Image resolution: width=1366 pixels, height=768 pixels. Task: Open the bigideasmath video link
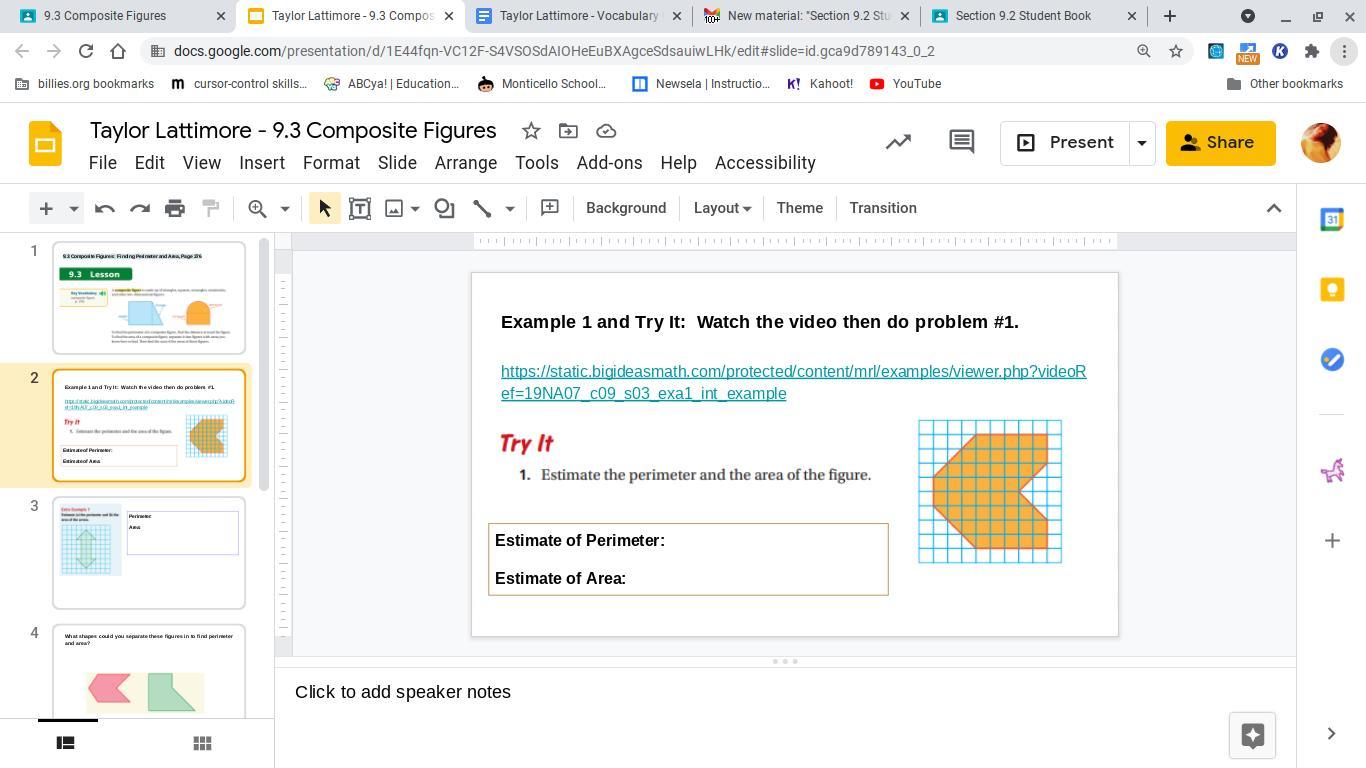click(x=793, y=382)
